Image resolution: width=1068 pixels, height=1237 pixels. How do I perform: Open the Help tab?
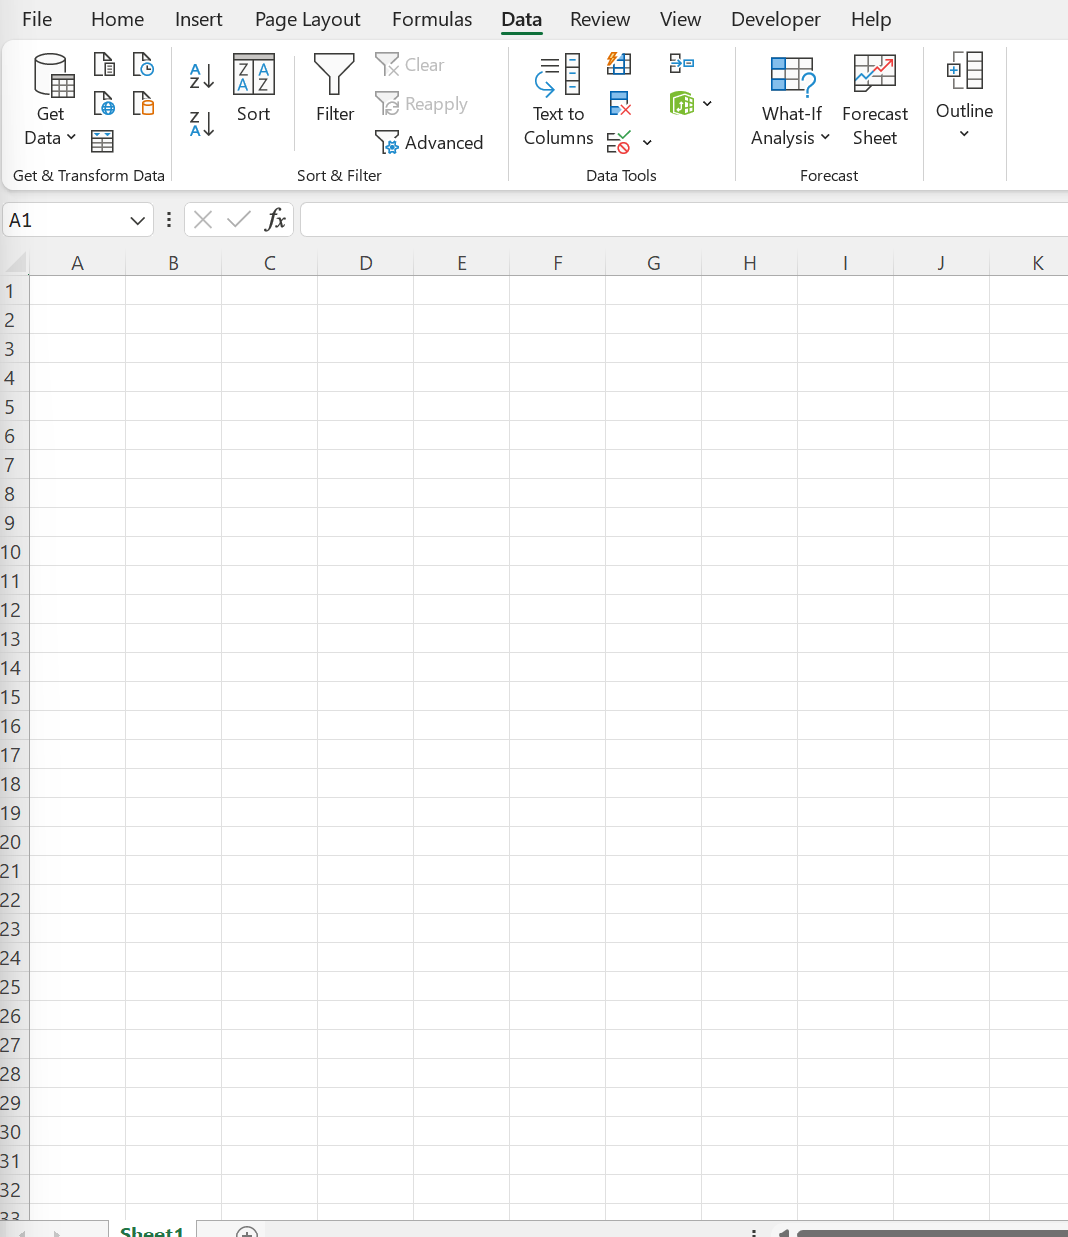871,19
